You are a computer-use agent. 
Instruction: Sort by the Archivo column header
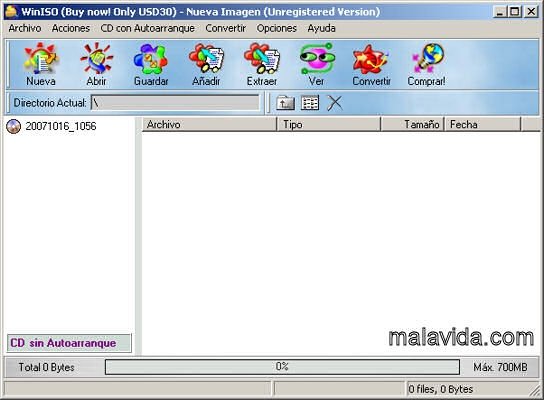pyautogui.click(x=209, y=125)
